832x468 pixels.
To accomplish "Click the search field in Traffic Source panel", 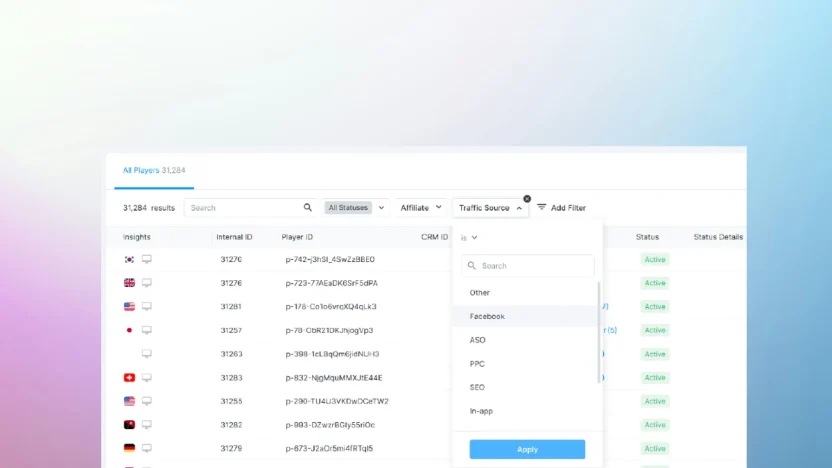I will pos(528,266).
